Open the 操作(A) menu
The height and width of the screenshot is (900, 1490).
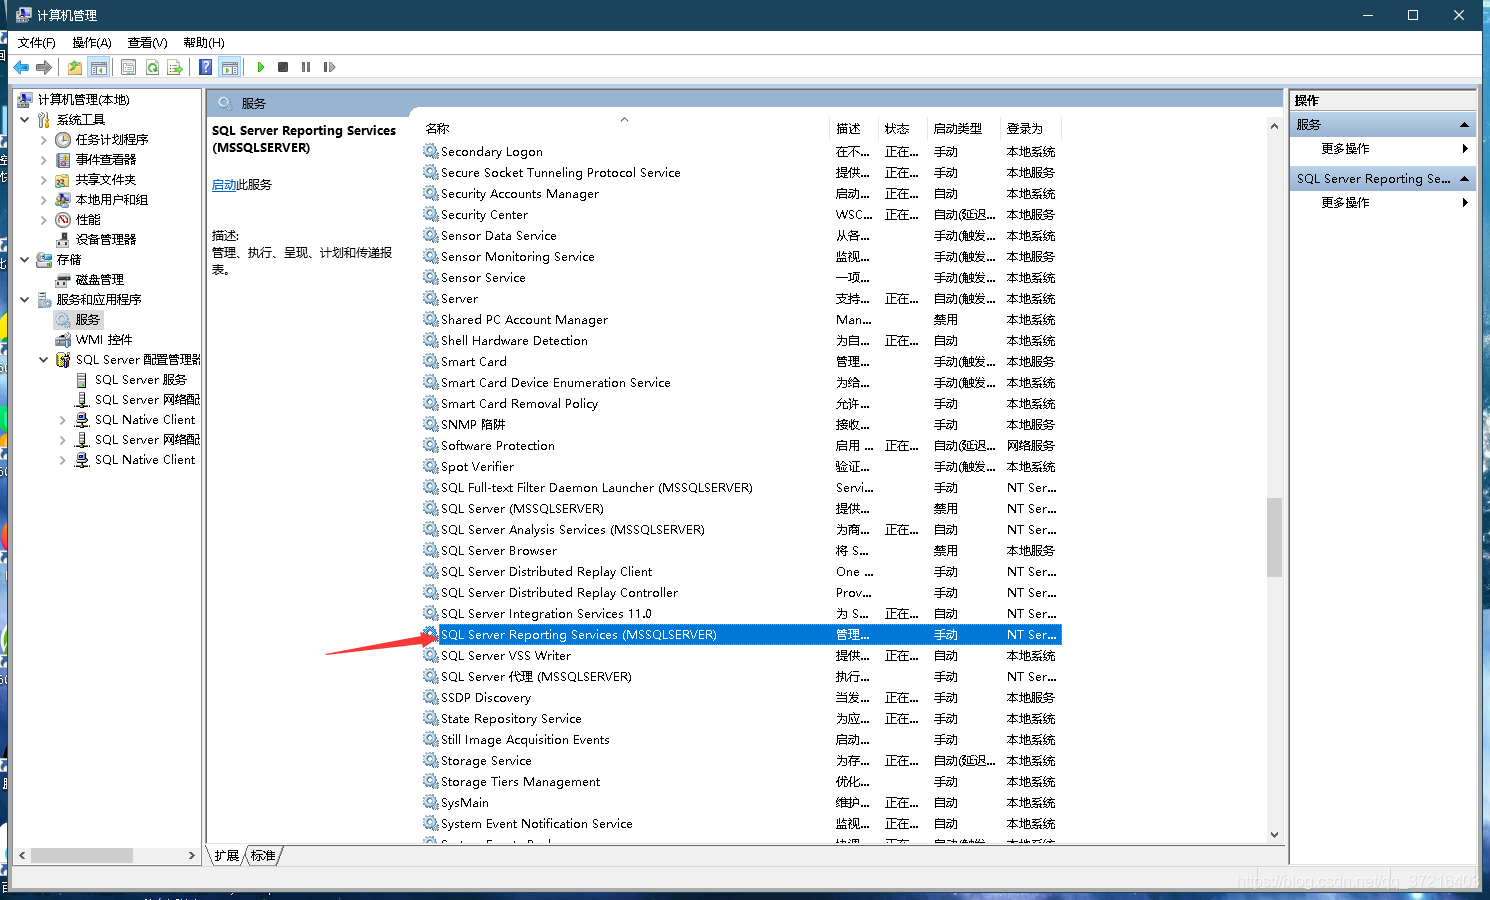click(x=92, y=42)
